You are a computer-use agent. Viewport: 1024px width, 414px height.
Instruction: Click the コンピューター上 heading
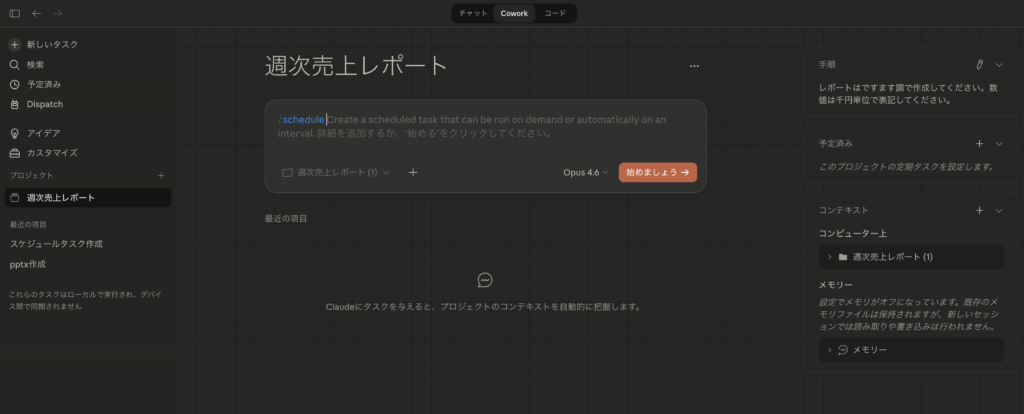[852, 233]
